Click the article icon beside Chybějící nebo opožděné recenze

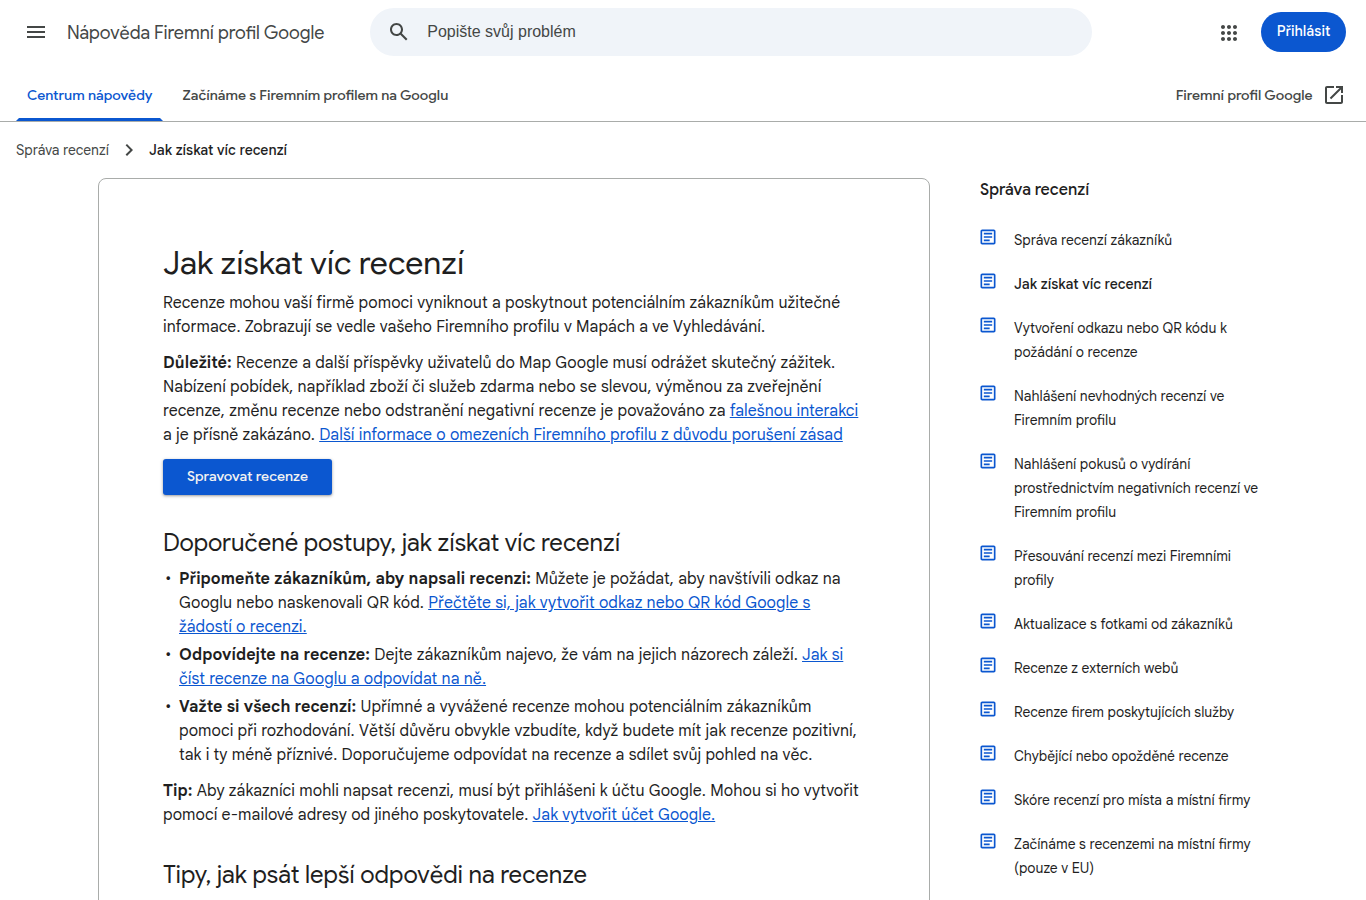tap(988, 753)
